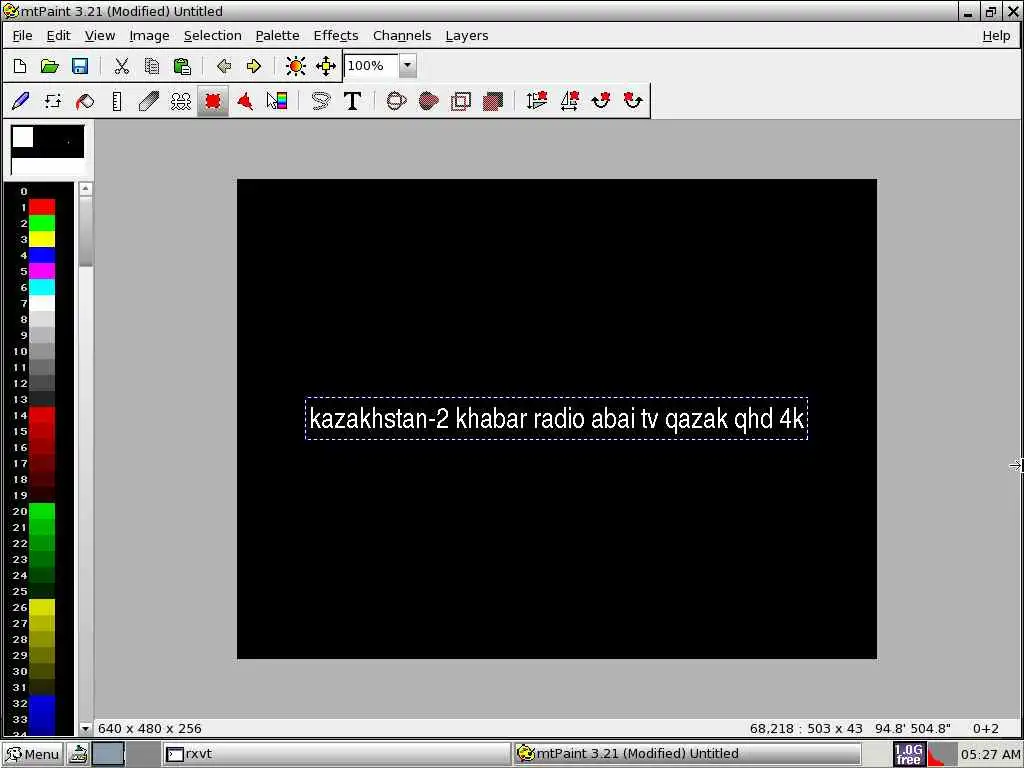
Task: Open the View menu
Action: (100, 36)
